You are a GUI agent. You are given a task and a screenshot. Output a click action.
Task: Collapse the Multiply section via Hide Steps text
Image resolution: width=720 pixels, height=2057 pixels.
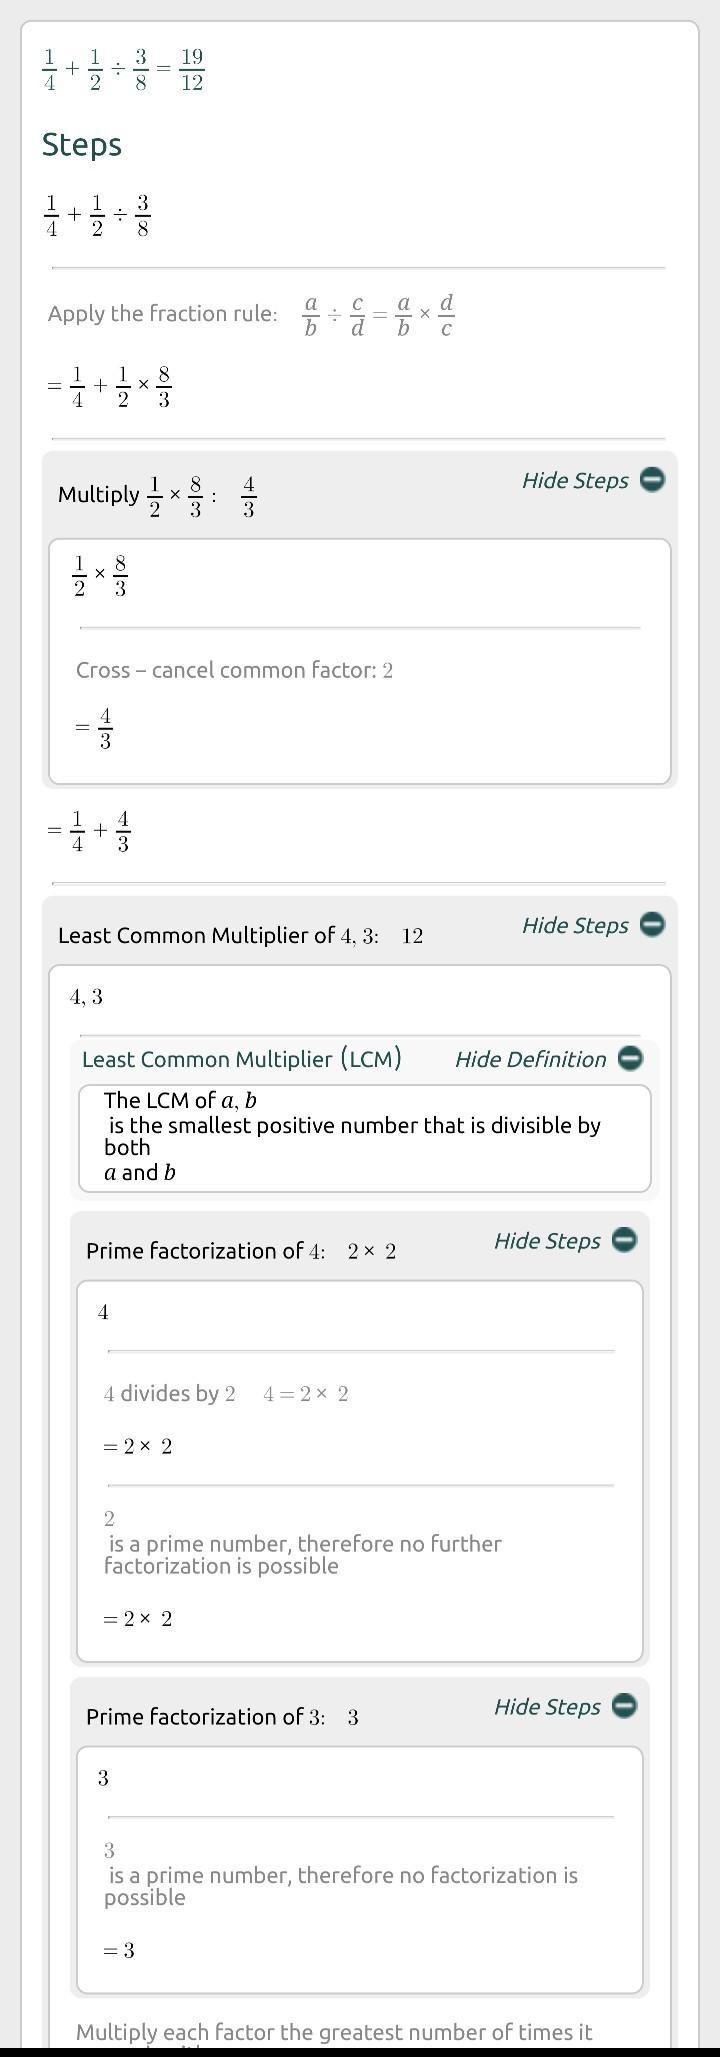[x=575, y=481]
